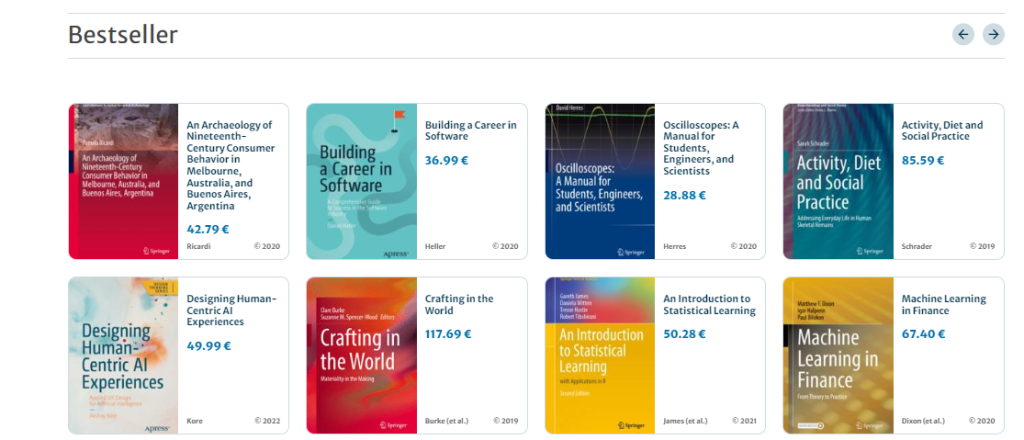Select the 36.99 € price

point(447,160)
